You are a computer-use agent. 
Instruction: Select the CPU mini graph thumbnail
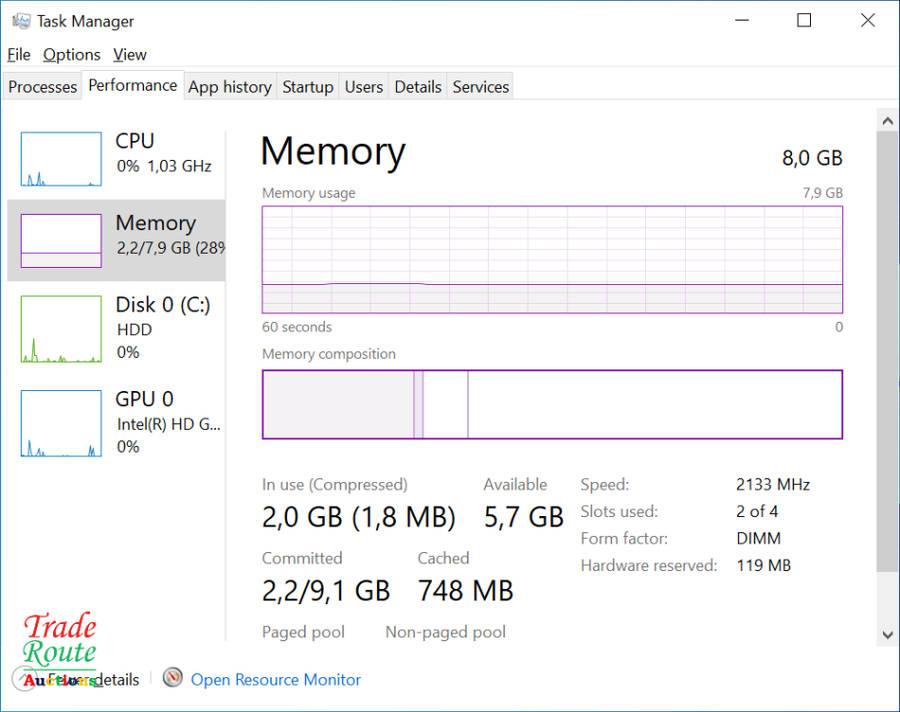coord(61,159)
